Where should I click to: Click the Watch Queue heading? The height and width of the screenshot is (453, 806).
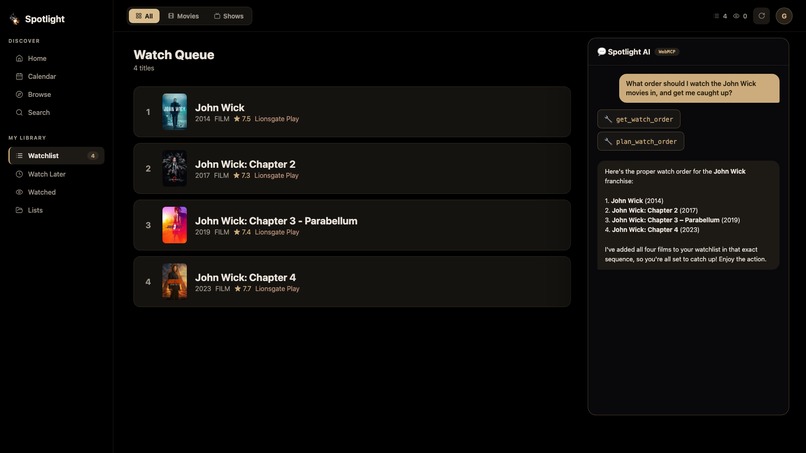[x=174, y=55]
